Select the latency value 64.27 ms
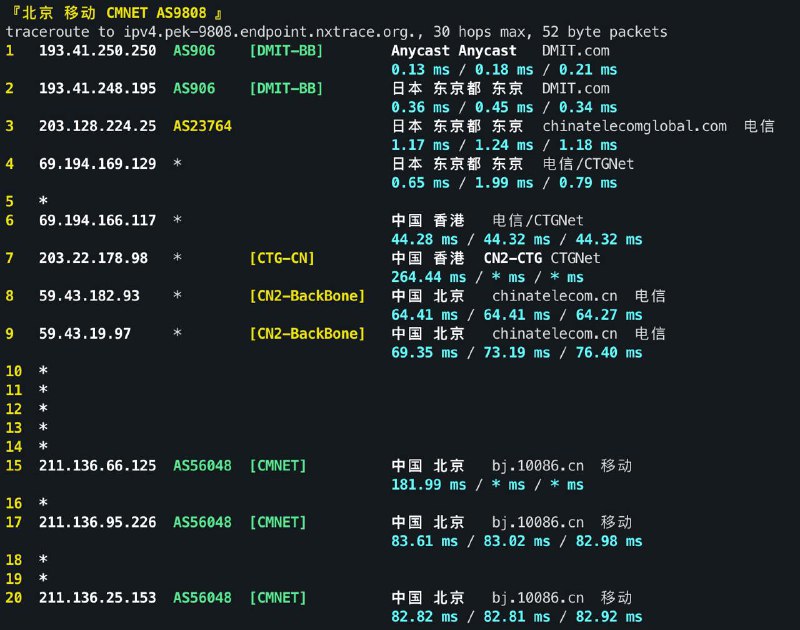800x630 pixels. coord(609,315)
